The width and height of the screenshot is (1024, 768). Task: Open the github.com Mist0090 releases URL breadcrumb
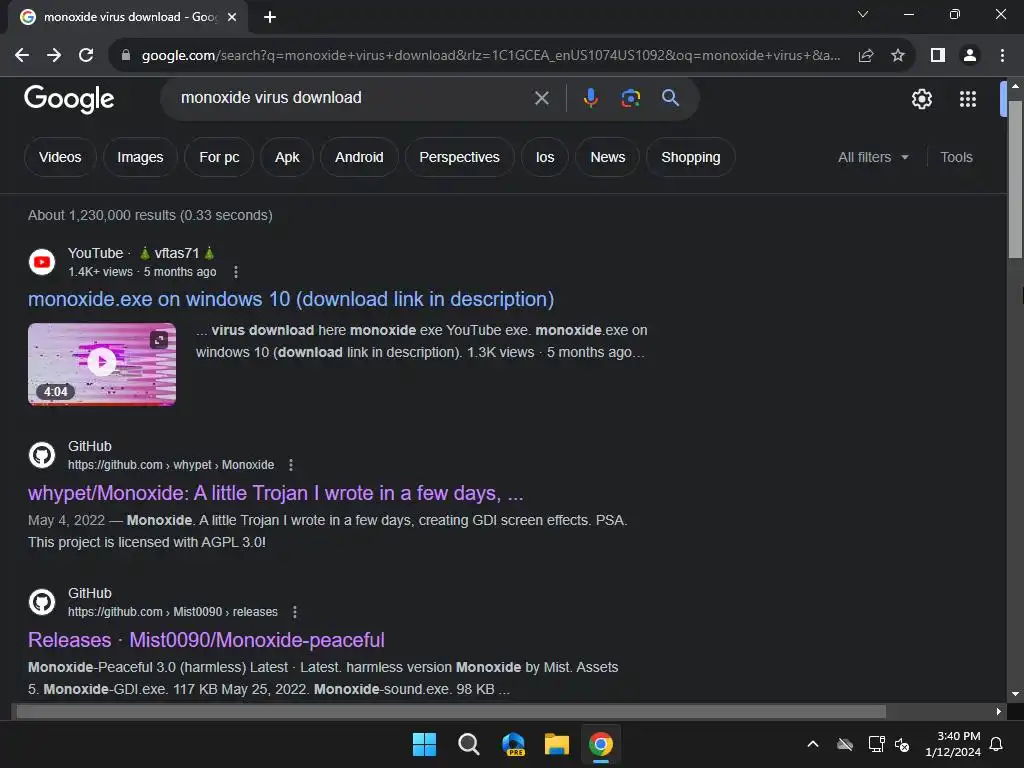click(x=173, y=612)
